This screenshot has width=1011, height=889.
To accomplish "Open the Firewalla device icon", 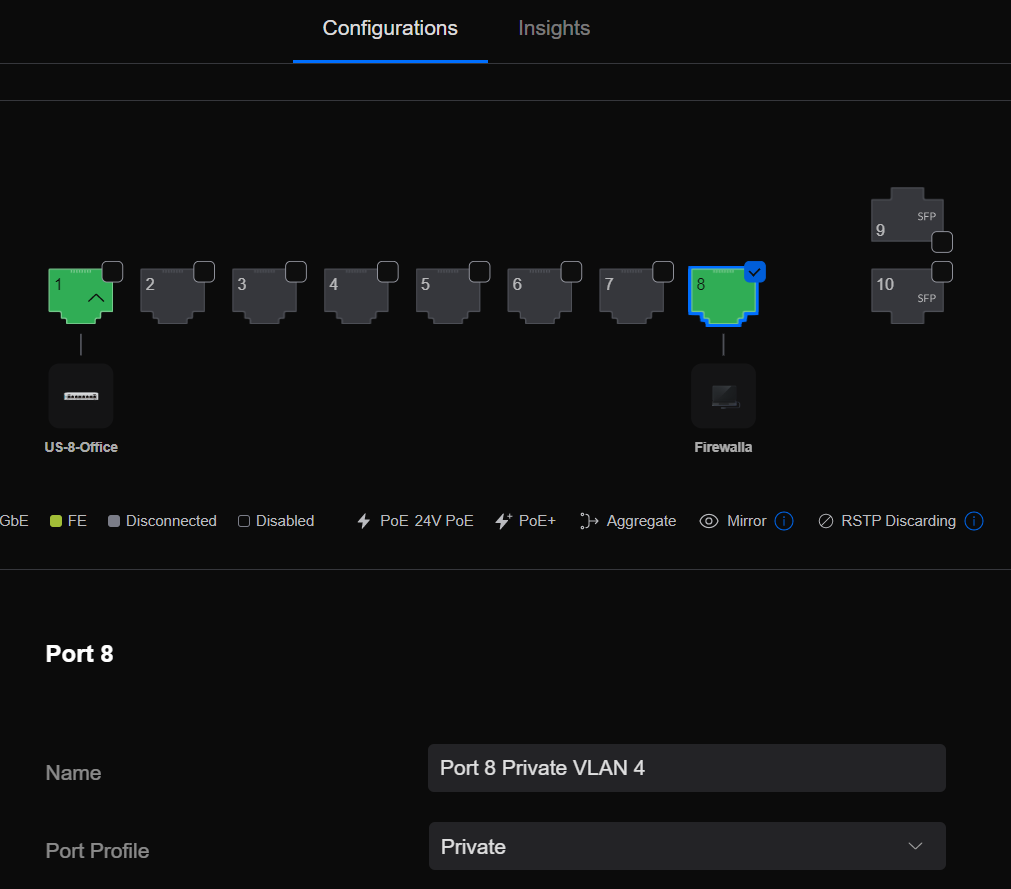I will pos(723,396).
